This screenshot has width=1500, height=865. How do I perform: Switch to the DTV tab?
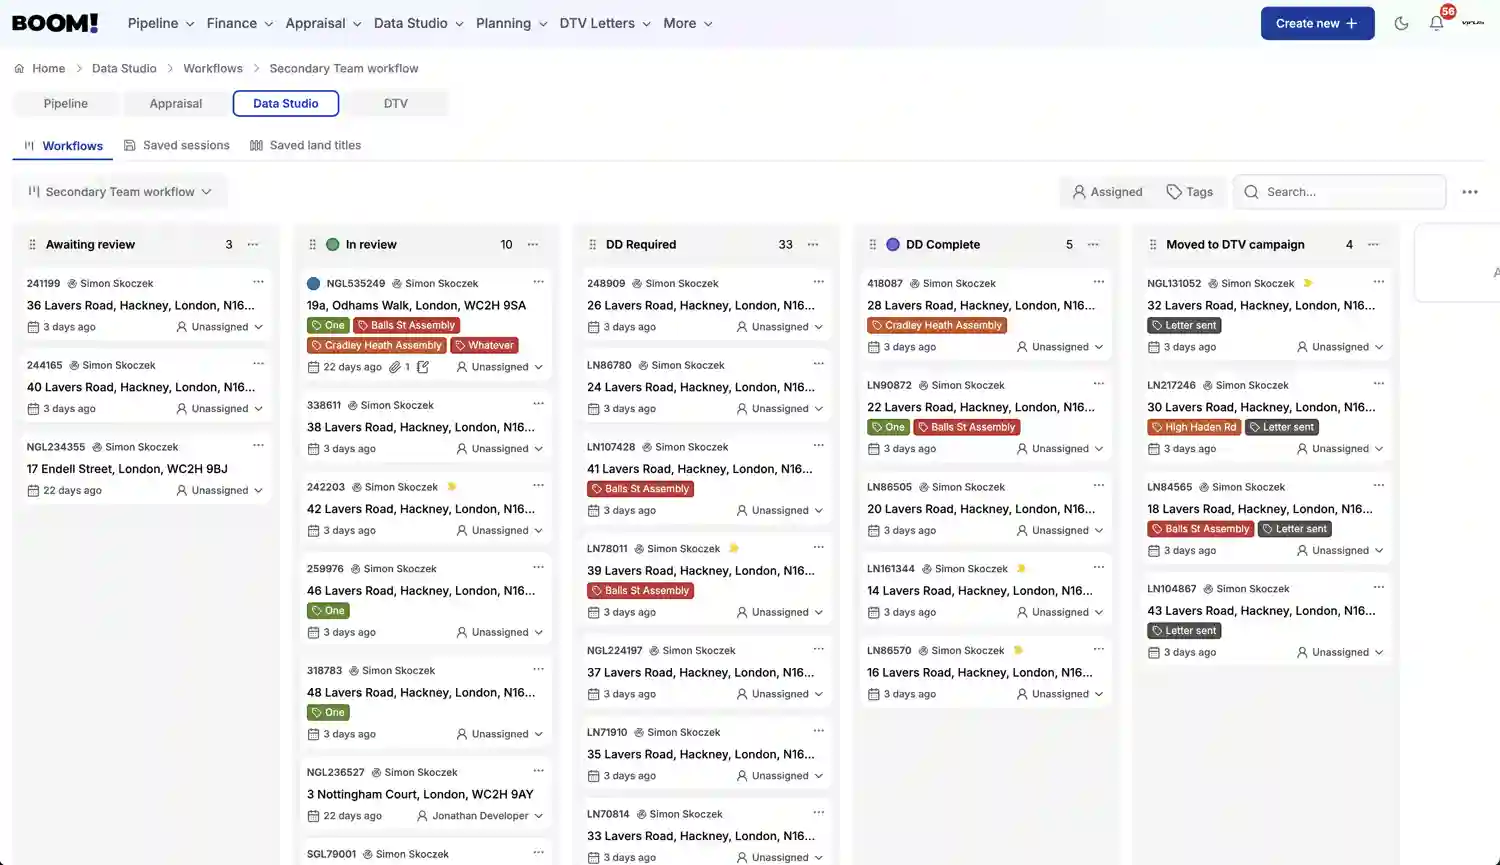[x=396, y=104]
